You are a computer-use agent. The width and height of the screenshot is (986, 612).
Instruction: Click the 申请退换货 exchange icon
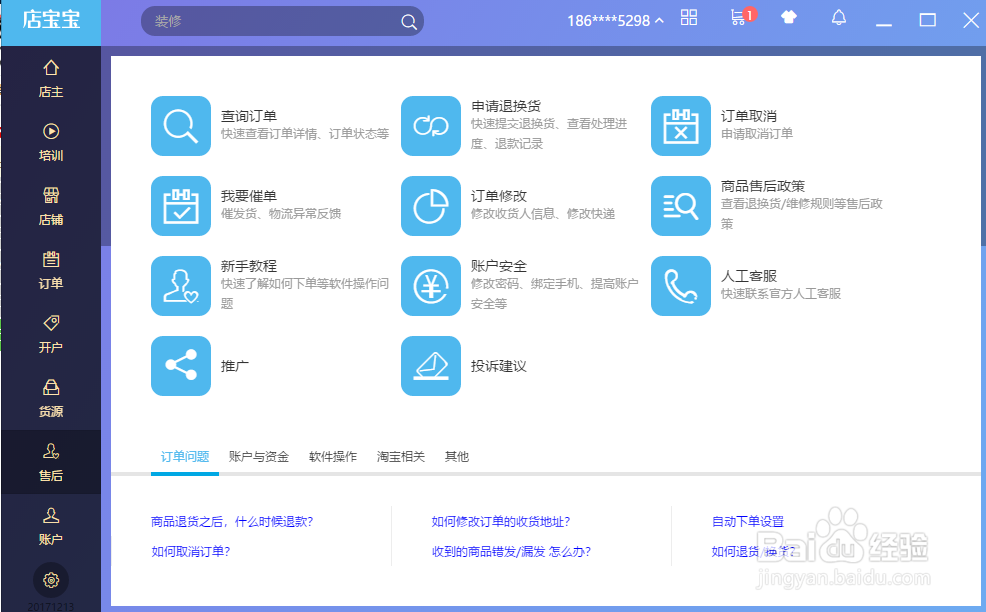point(431,126)
